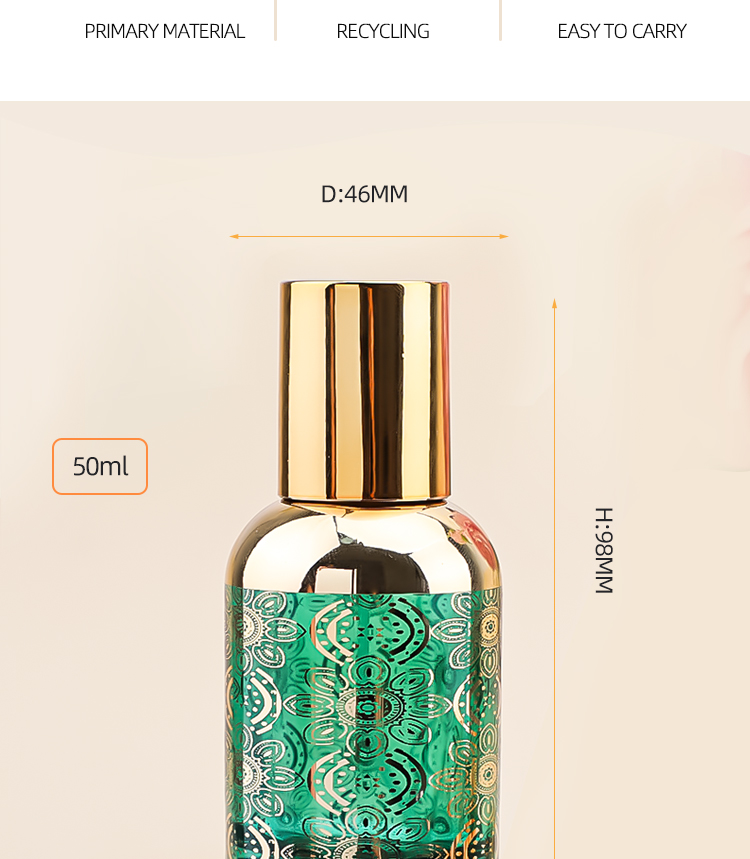Click divider between PRIMARY MATERIAL and RECYCLING

276,20
